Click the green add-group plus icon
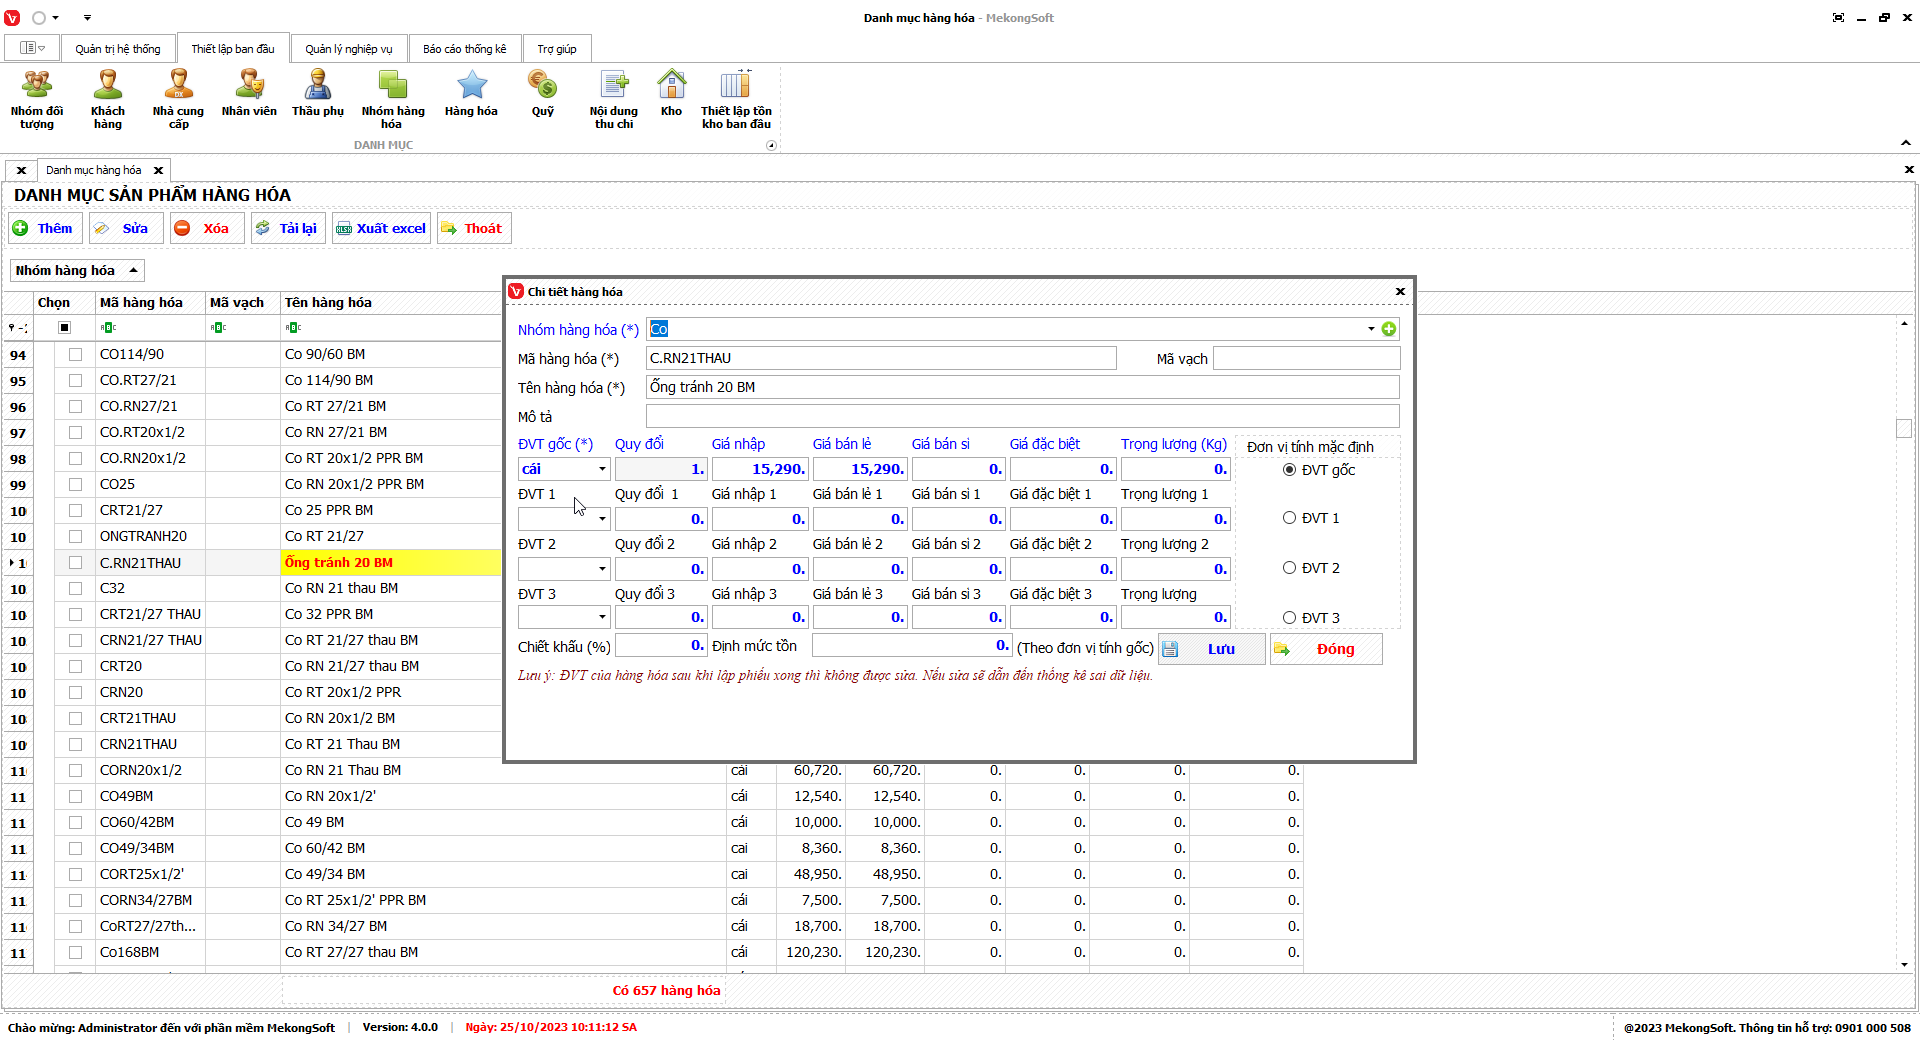This screenshot has width=1920, height=1040. [1389, 329]
